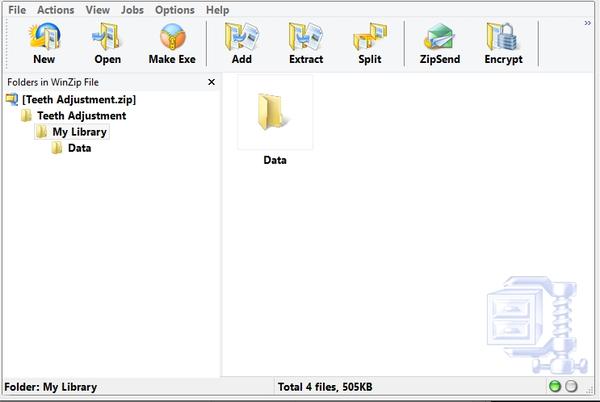The height and width of the screenshot is (402, 600).
Task: Select Data folder in folder tree
Action: pos(79,148)
